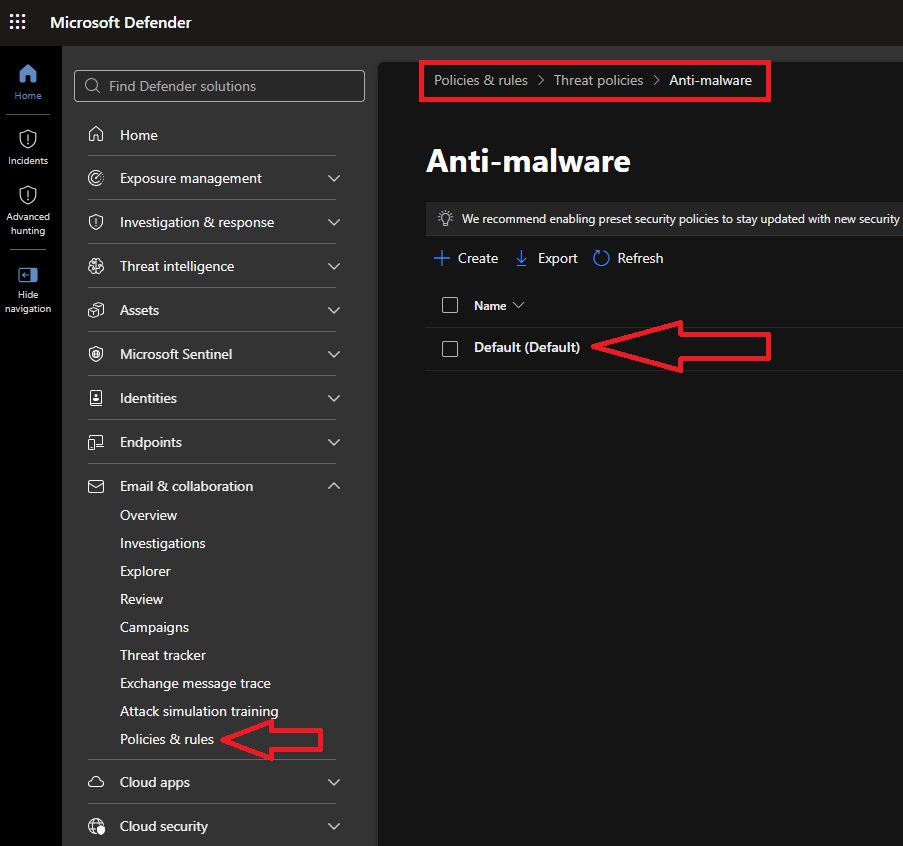Click the search magnifier icon
The image size is (903, 846).
point(92,86)
